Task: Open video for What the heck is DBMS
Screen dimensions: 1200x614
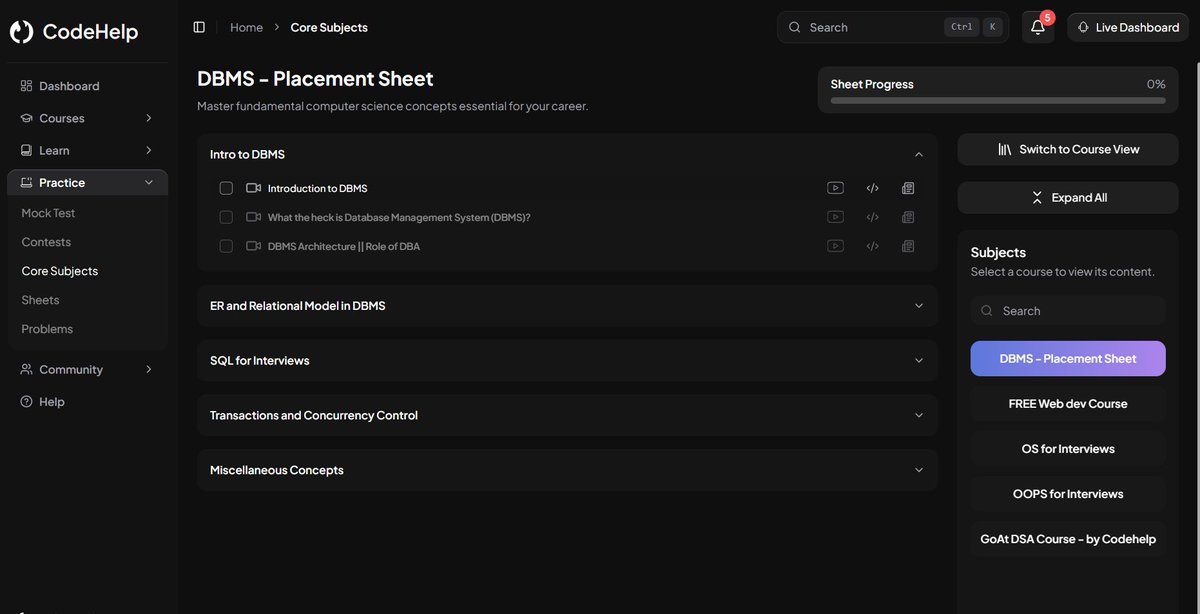Action: click(x=835, y=217)
